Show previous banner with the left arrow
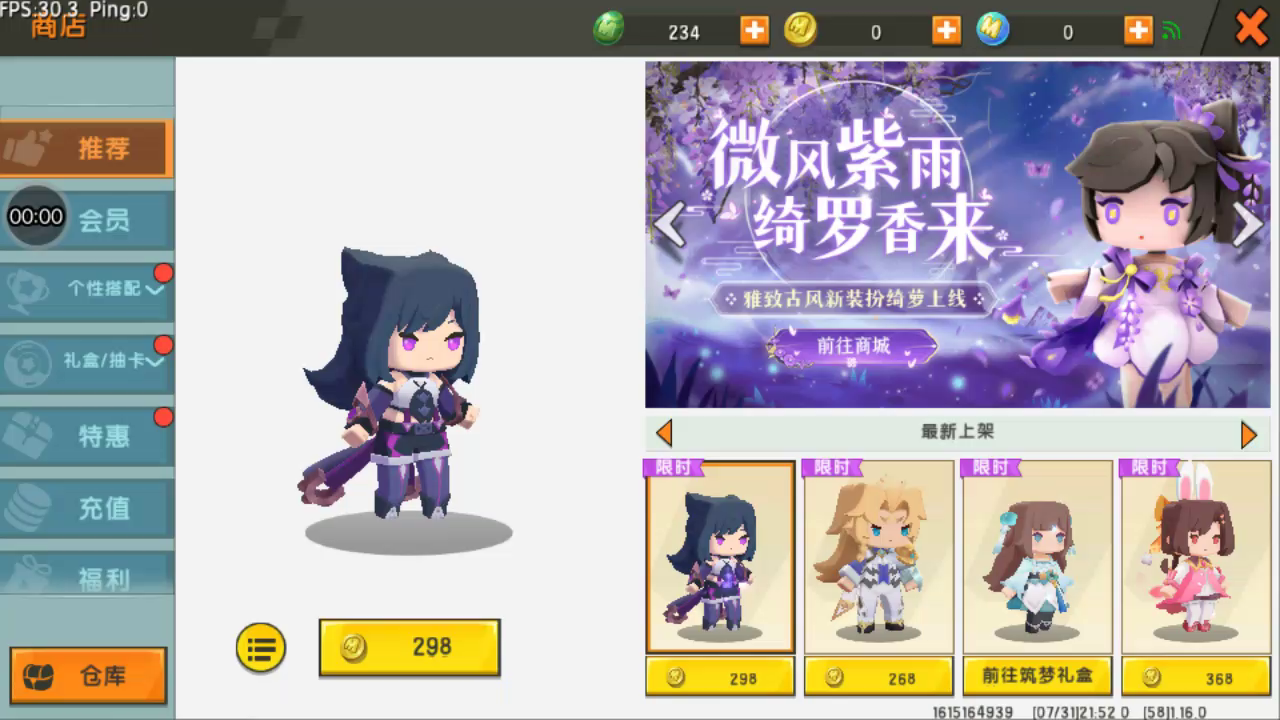The height and width of the screenshot is (720, 1280). (x=669, y=225)
